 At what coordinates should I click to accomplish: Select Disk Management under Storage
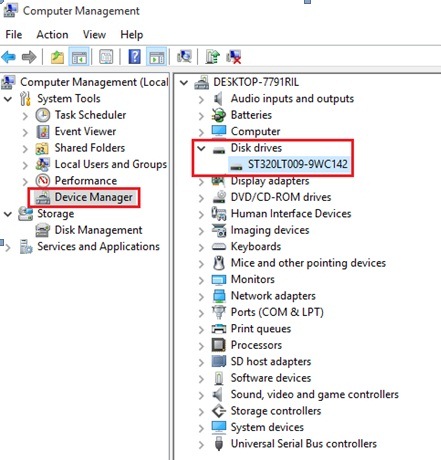coord(98,230)
